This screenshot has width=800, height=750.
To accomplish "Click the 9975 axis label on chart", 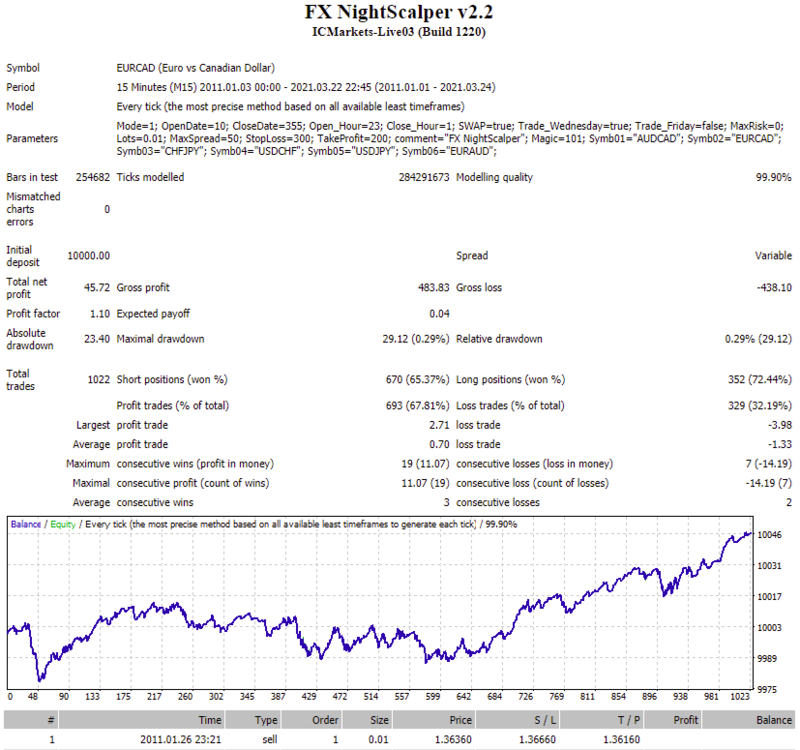I will (x=767, y=689).
